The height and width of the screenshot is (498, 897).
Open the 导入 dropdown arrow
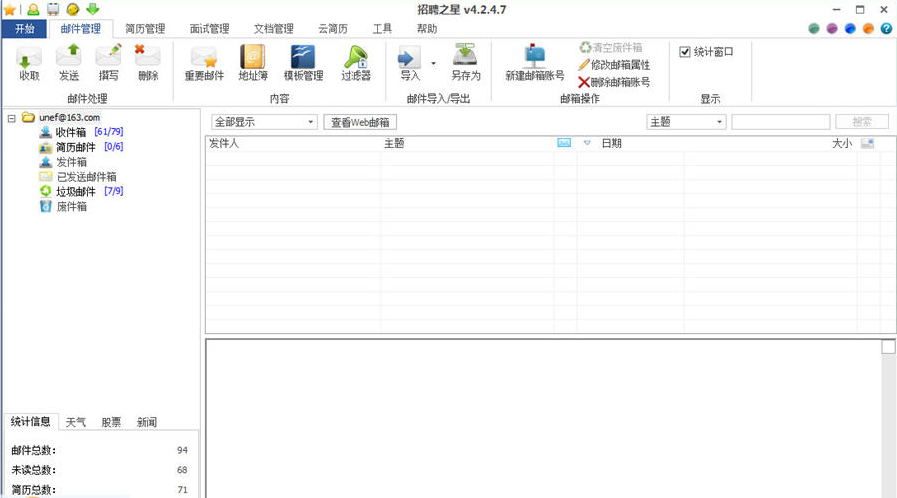[x=433, y=63]
